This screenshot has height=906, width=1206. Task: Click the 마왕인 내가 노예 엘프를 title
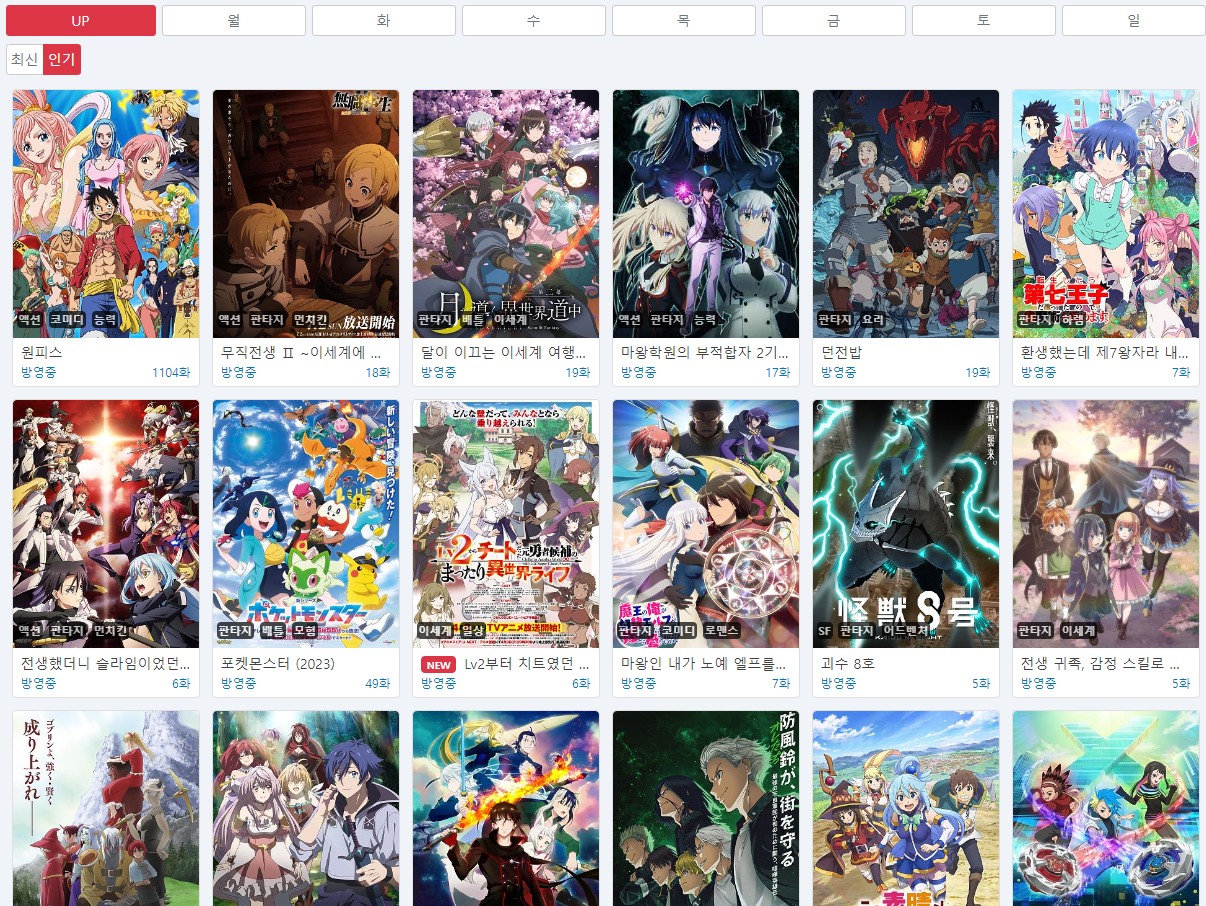pos(706,663)
